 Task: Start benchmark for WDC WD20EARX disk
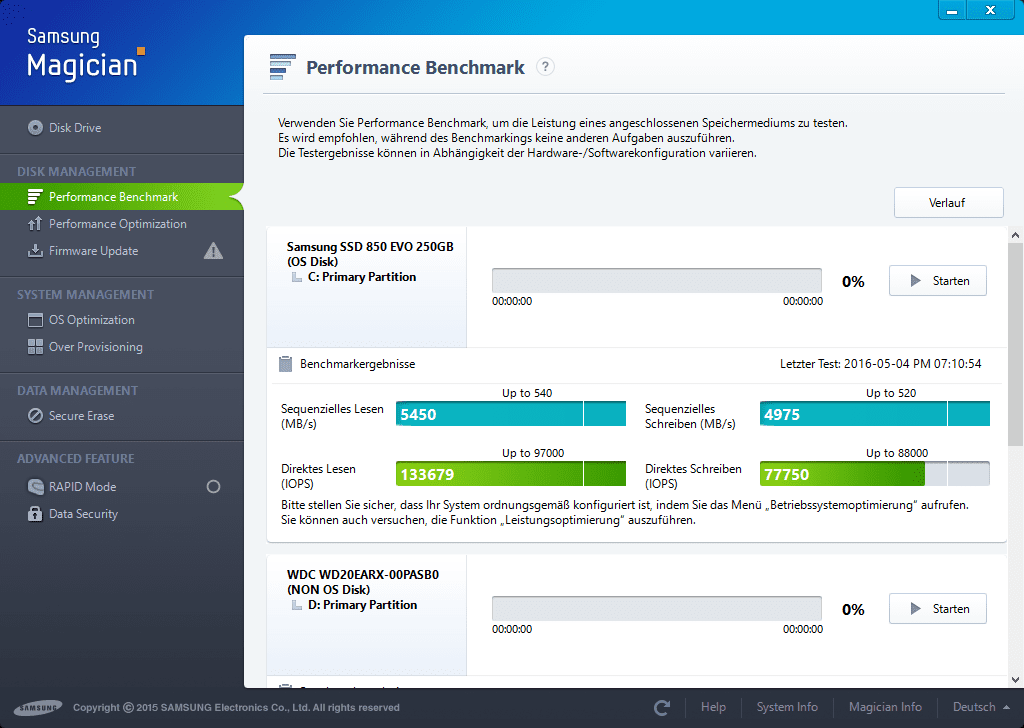(937, 609)
